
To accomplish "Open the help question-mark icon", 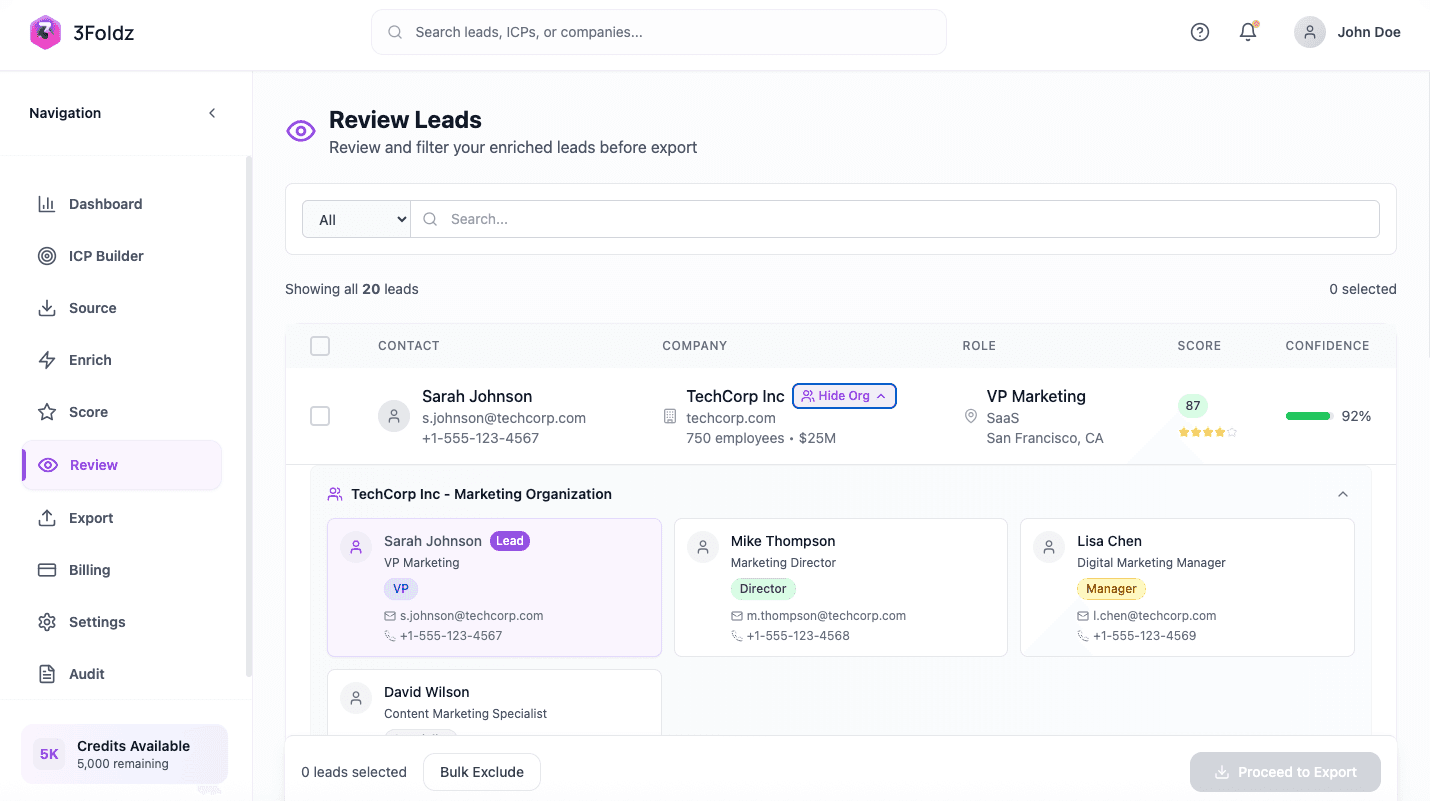I will 1200,32.
